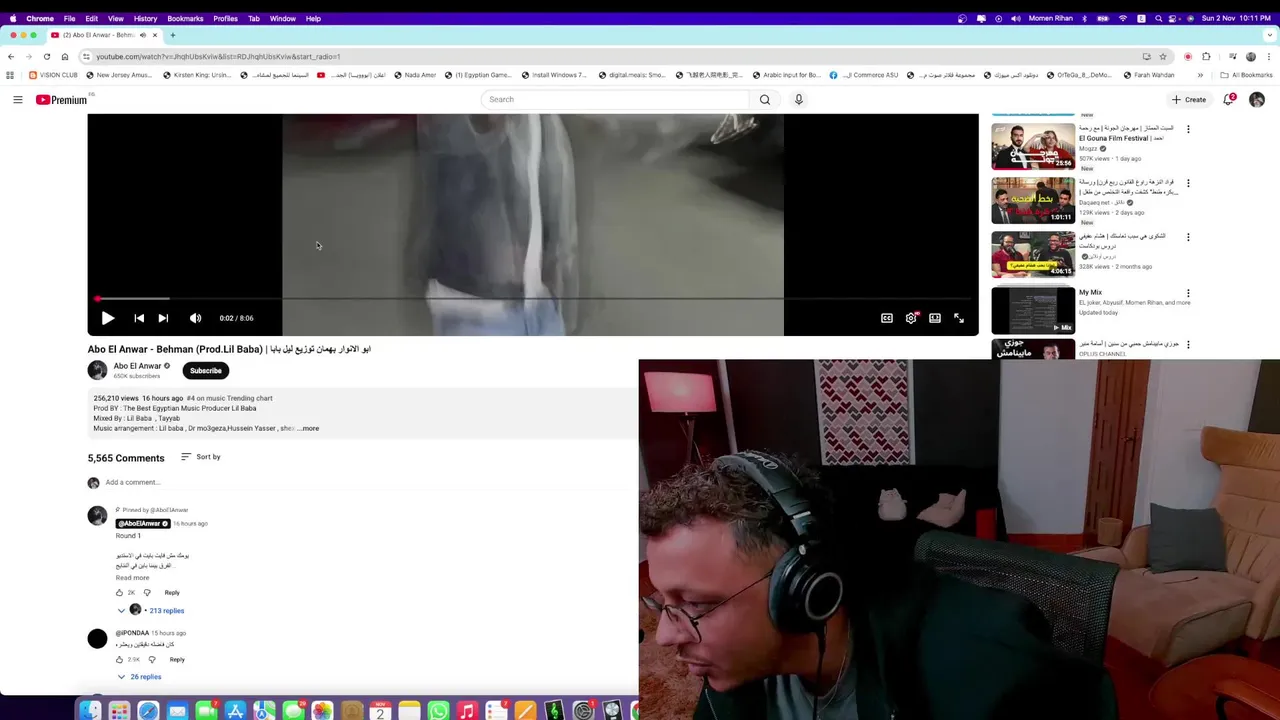Expand the 26 replies thread

pos(139,677)
